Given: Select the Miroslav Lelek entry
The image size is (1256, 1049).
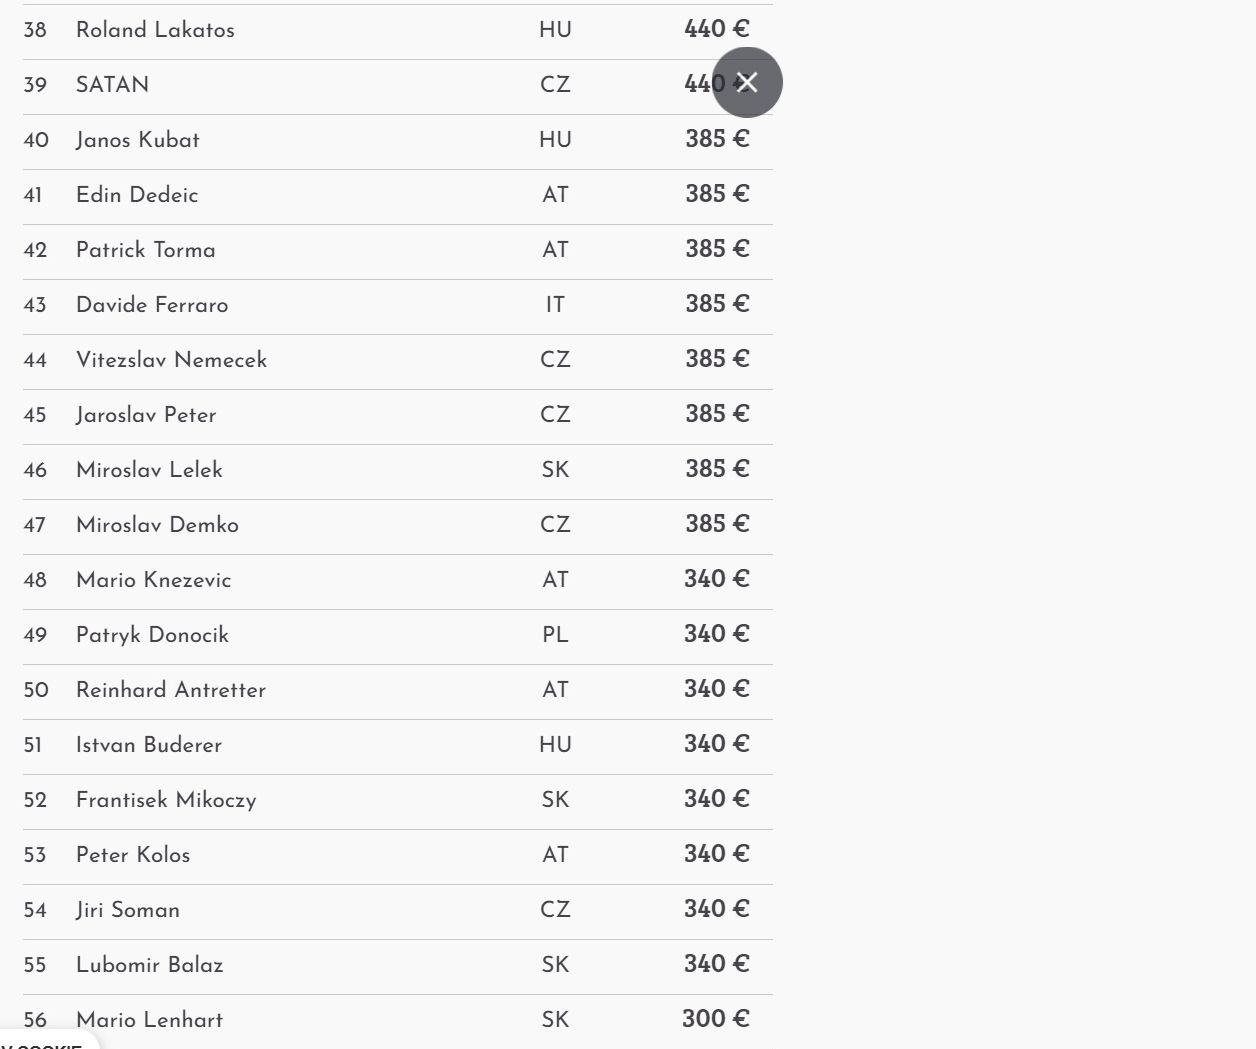Looking at the screenshot, I should click(x=149, y=470).
